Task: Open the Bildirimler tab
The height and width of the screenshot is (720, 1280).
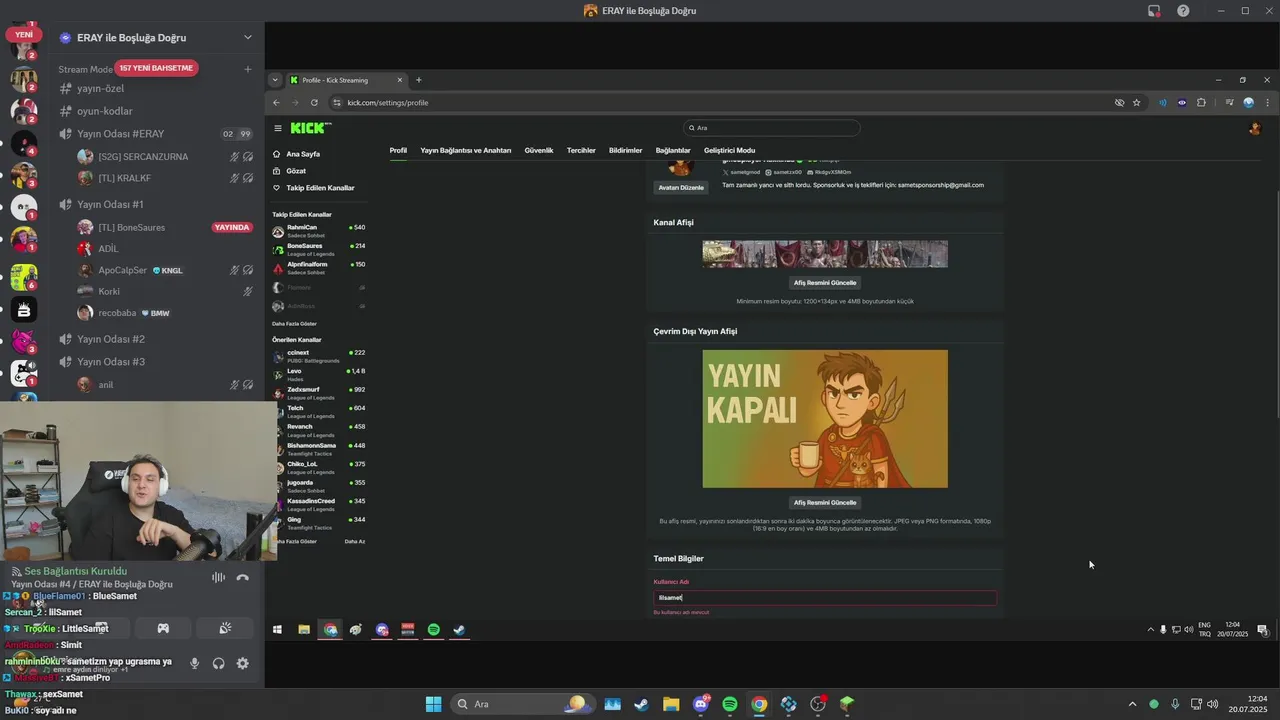Action: (626, 150)
